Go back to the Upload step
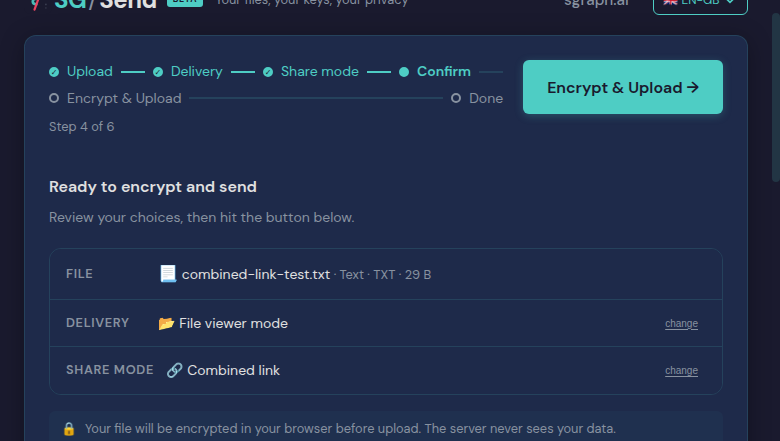 (x=90, y=72)
